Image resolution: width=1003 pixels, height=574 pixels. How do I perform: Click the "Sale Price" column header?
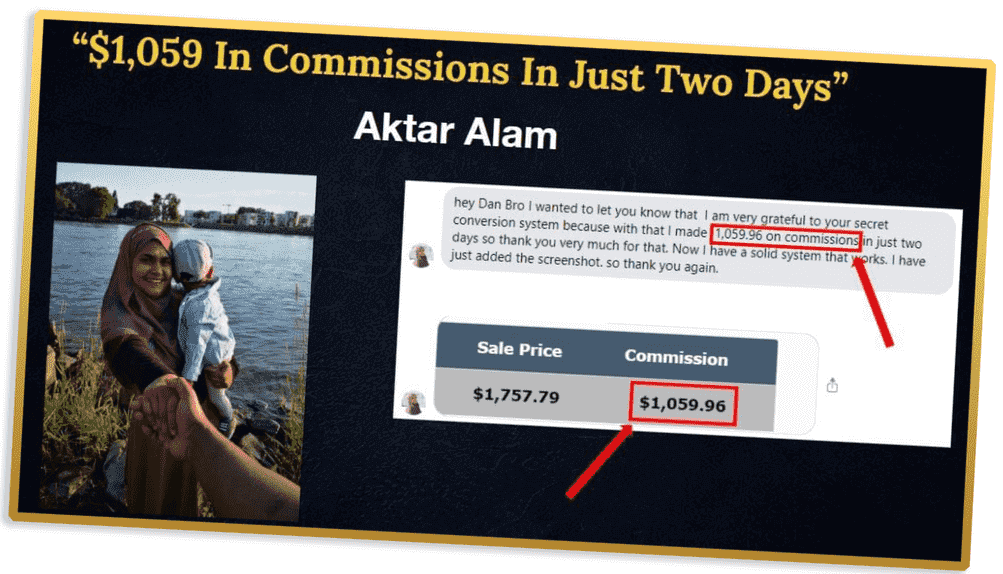point(519,349)
